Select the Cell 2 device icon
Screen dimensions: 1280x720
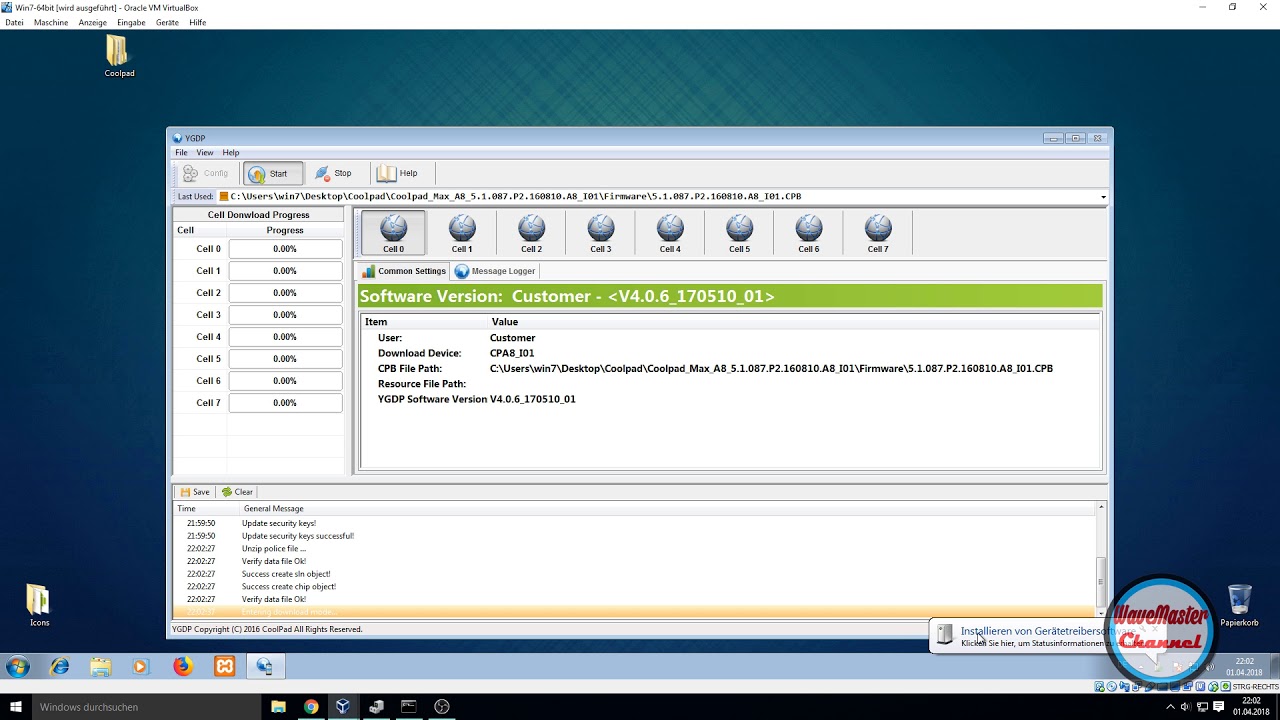click(x=532, y=233)
